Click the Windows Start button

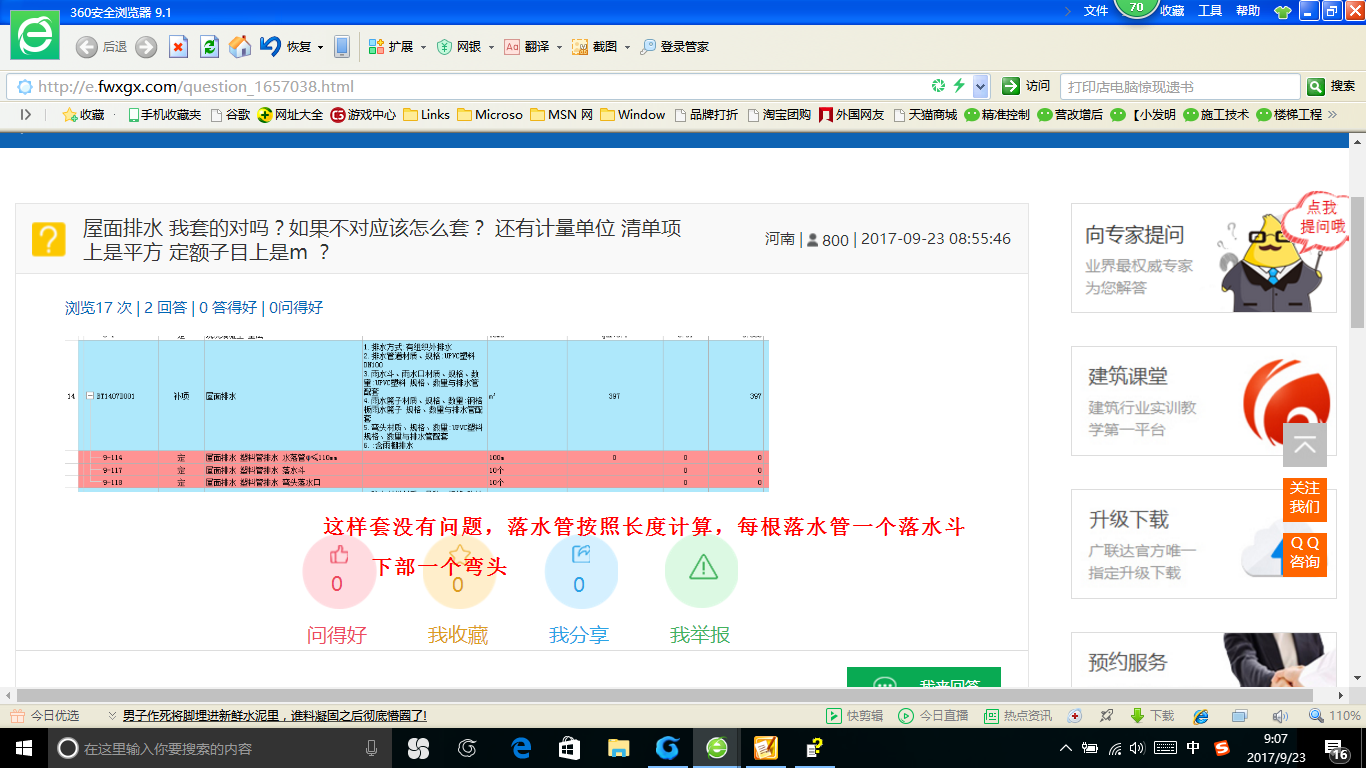[23, 748]
